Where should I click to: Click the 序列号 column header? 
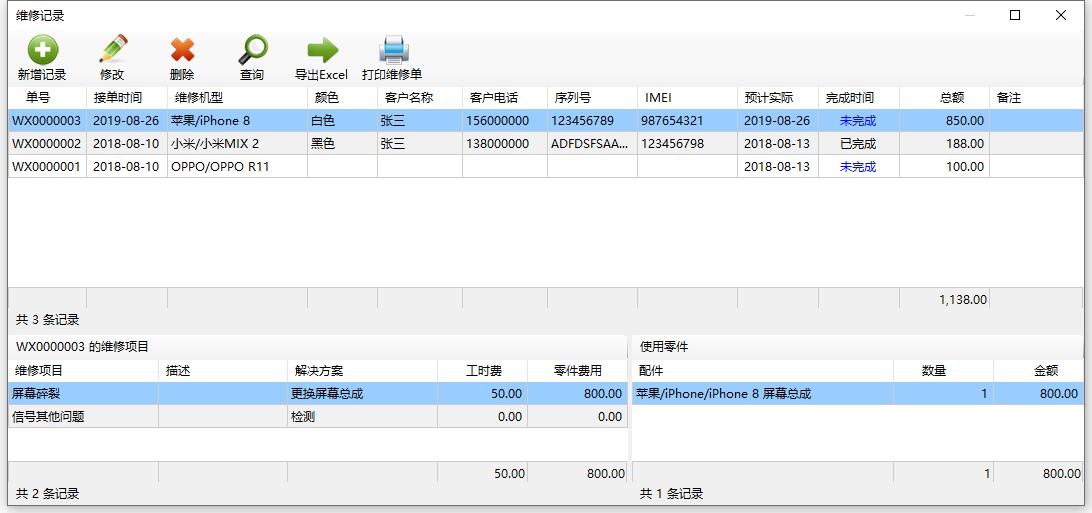coord(593,98)
